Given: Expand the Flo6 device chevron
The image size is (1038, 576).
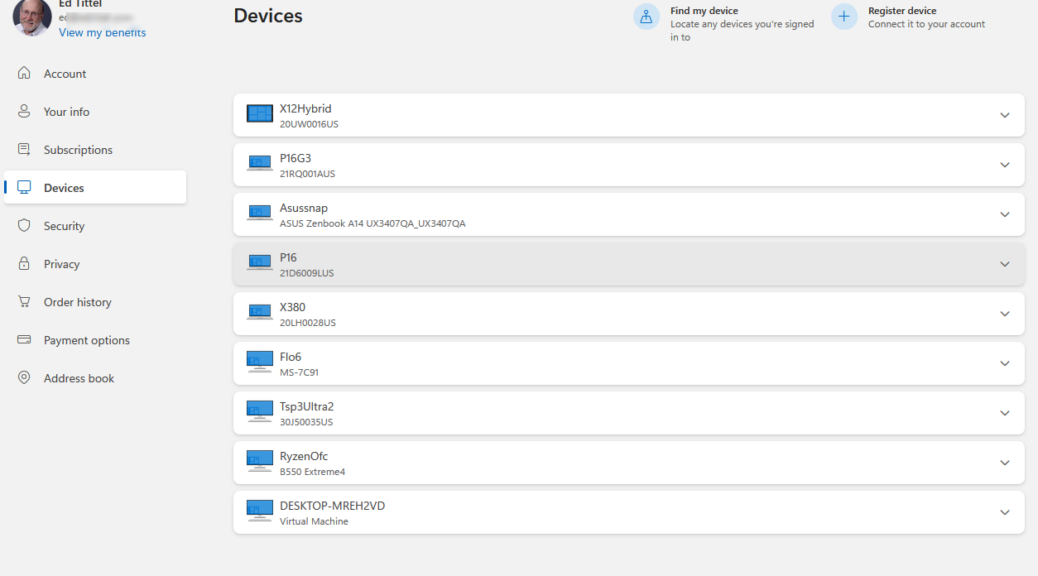Looking at the screenshot, I should click(x=1004, y=363).
